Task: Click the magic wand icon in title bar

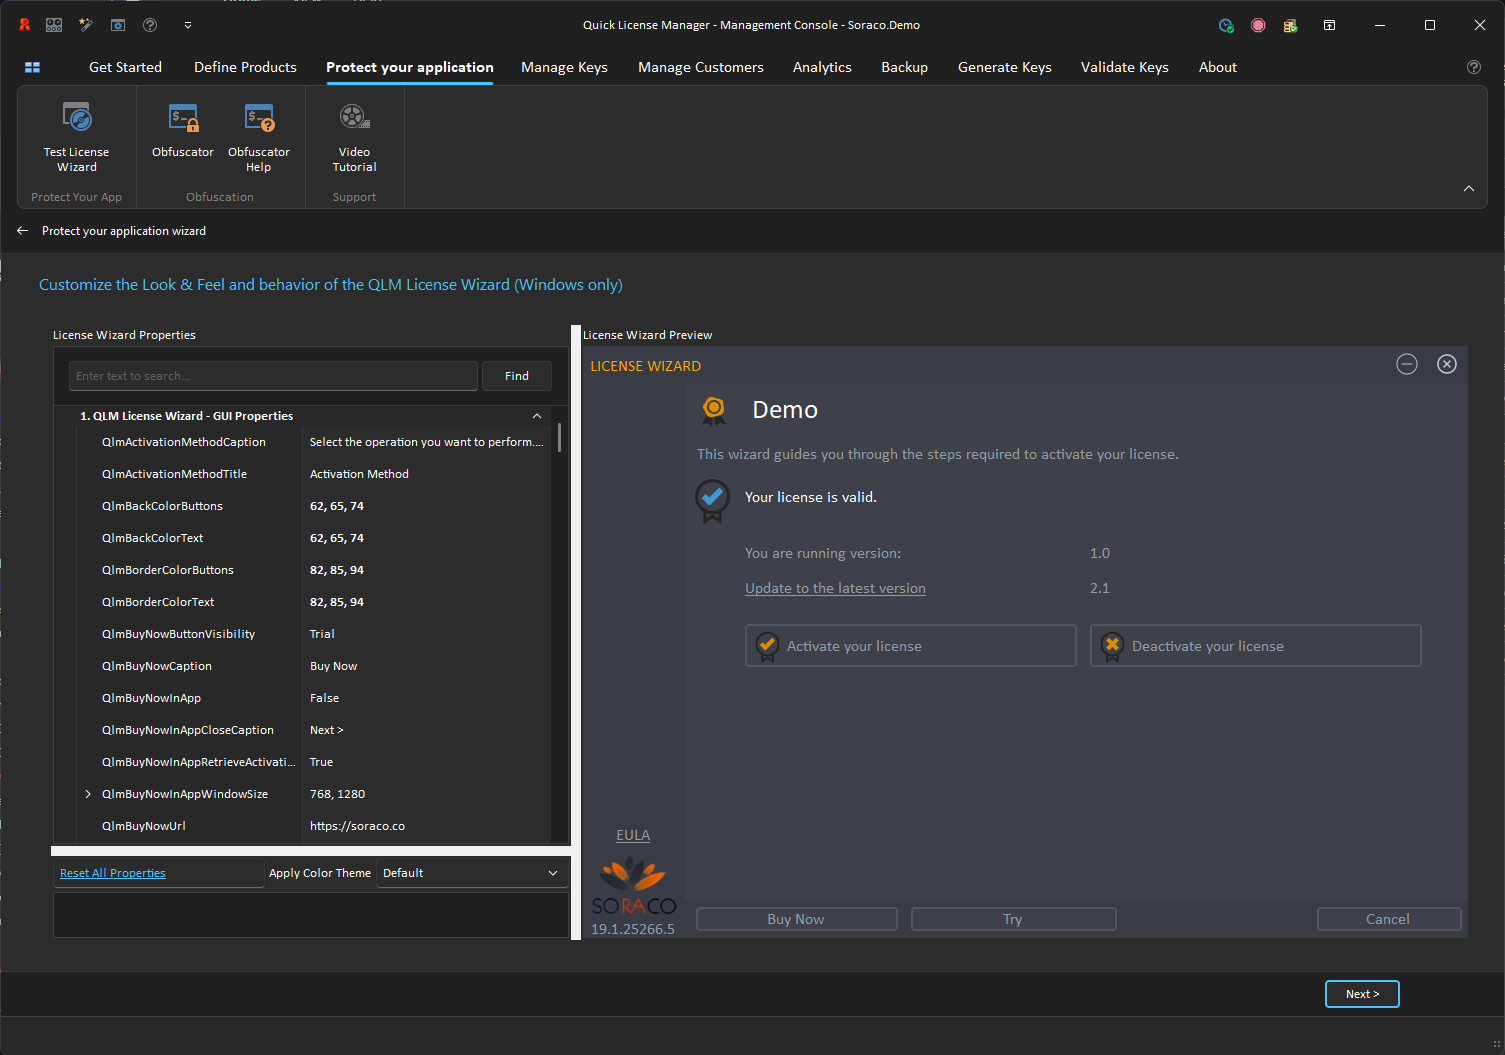Action: click(x=86, y=25)
